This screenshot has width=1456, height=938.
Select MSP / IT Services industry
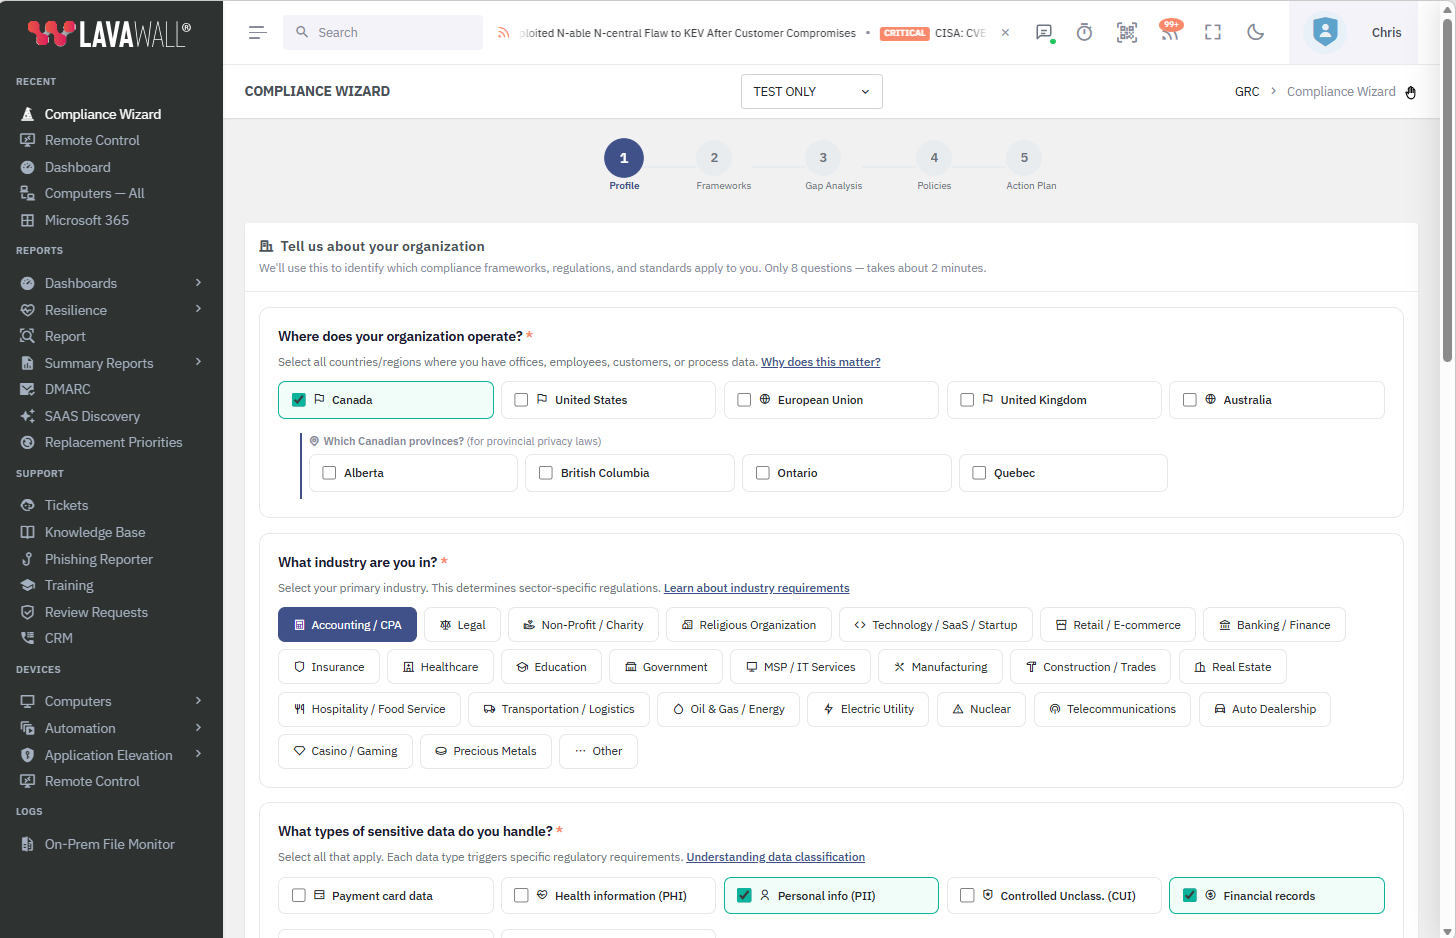[800, 667]
